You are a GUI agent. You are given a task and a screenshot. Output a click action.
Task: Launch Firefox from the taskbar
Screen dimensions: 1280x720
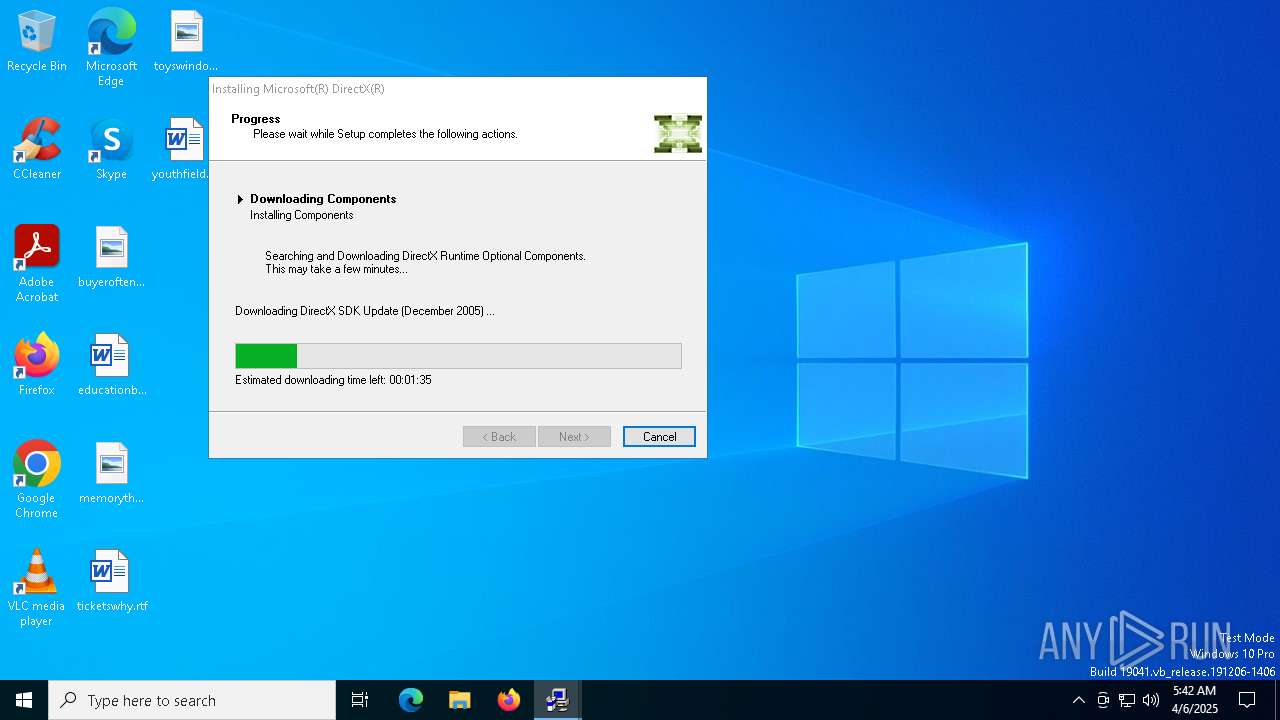tap(509, 700)
